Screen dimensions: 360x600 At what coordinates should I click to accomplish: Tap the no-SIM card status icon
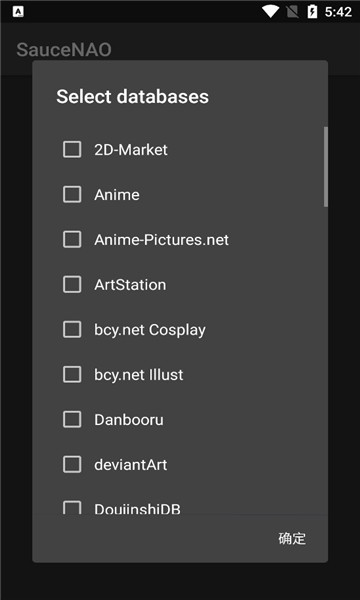[293, 12]
